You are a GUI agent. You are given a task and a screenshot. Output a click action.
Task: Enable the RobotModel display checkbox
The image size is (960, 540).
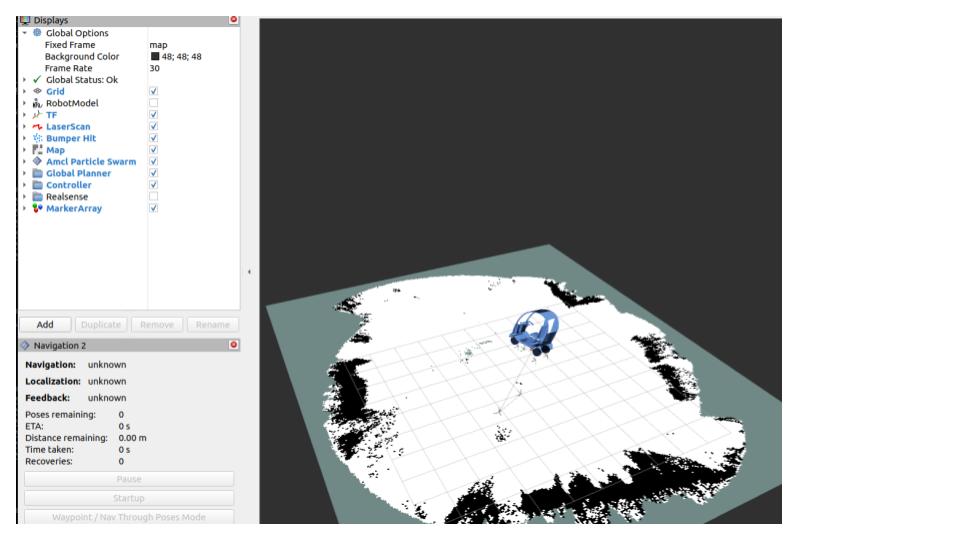tap(154, 103)
